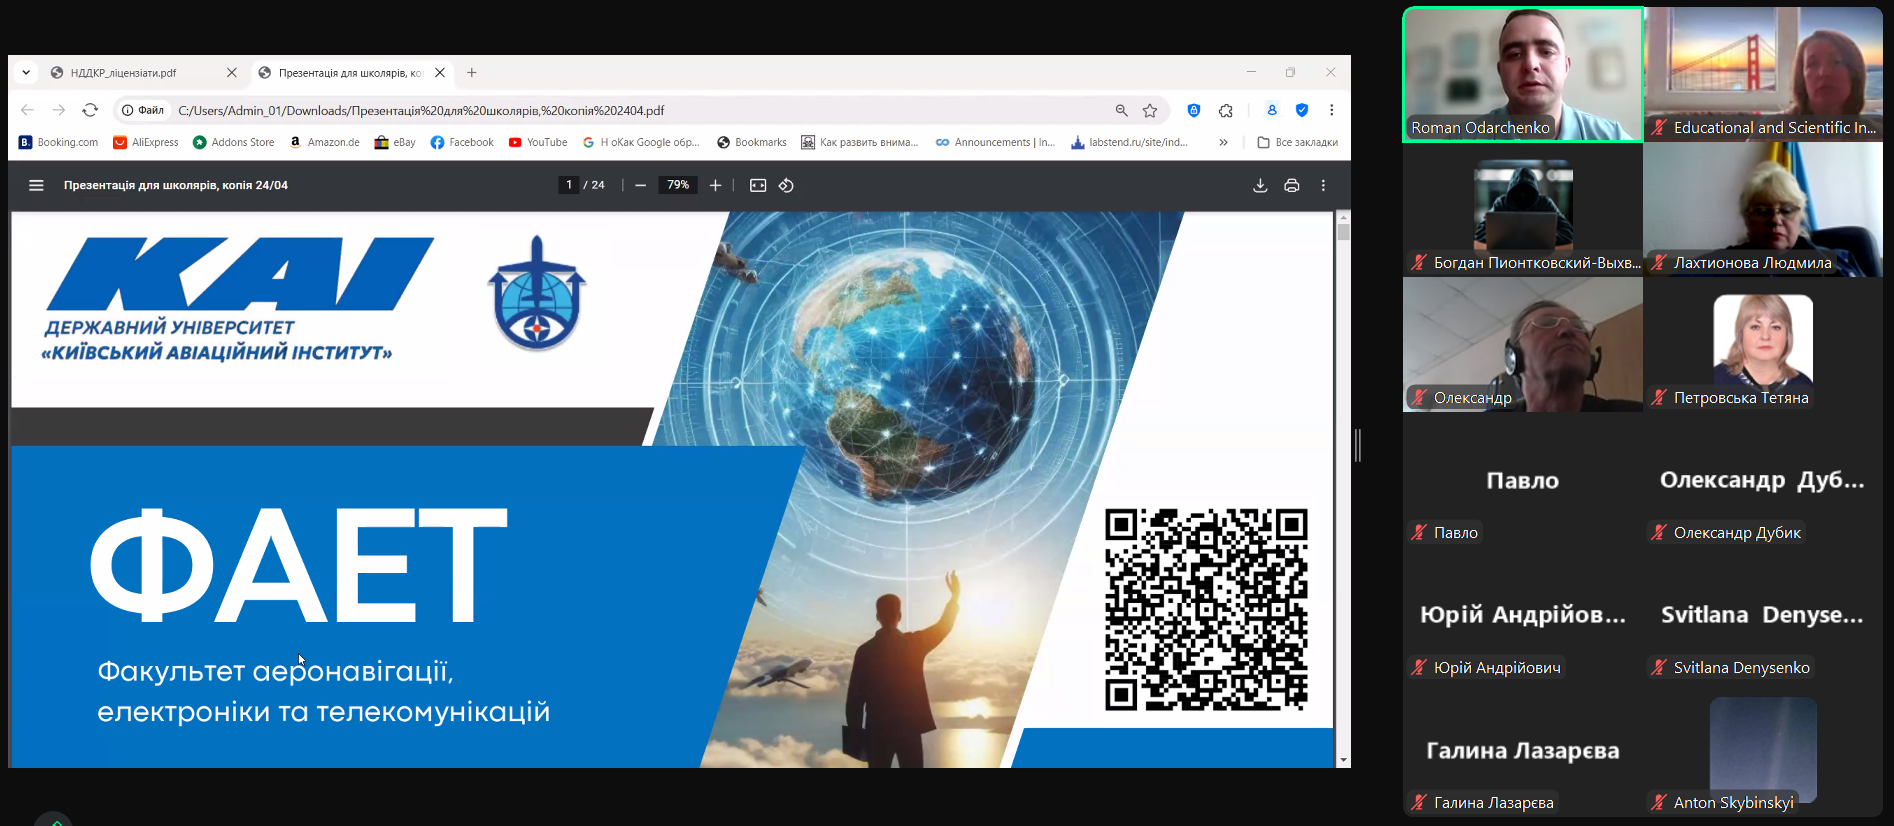Click the PDF zoom in plus button

715,185
